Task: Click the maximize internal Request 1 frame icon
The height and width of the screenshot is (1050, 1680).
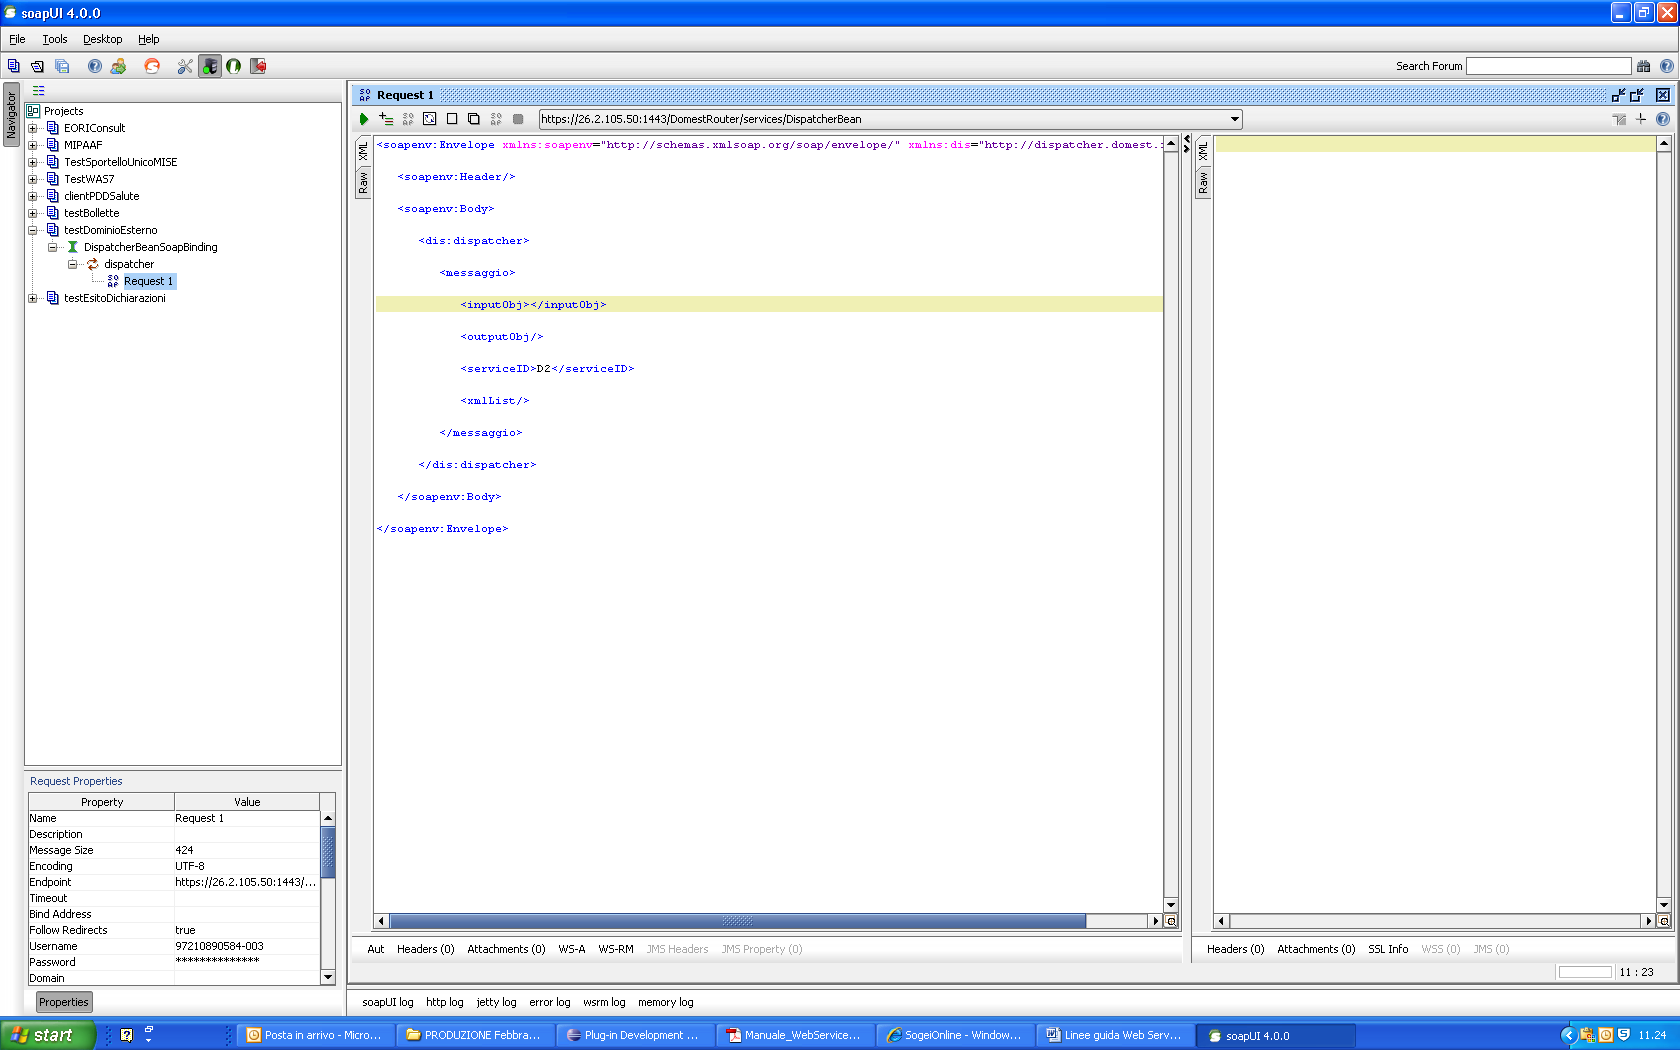Action: coord(1637,95)
